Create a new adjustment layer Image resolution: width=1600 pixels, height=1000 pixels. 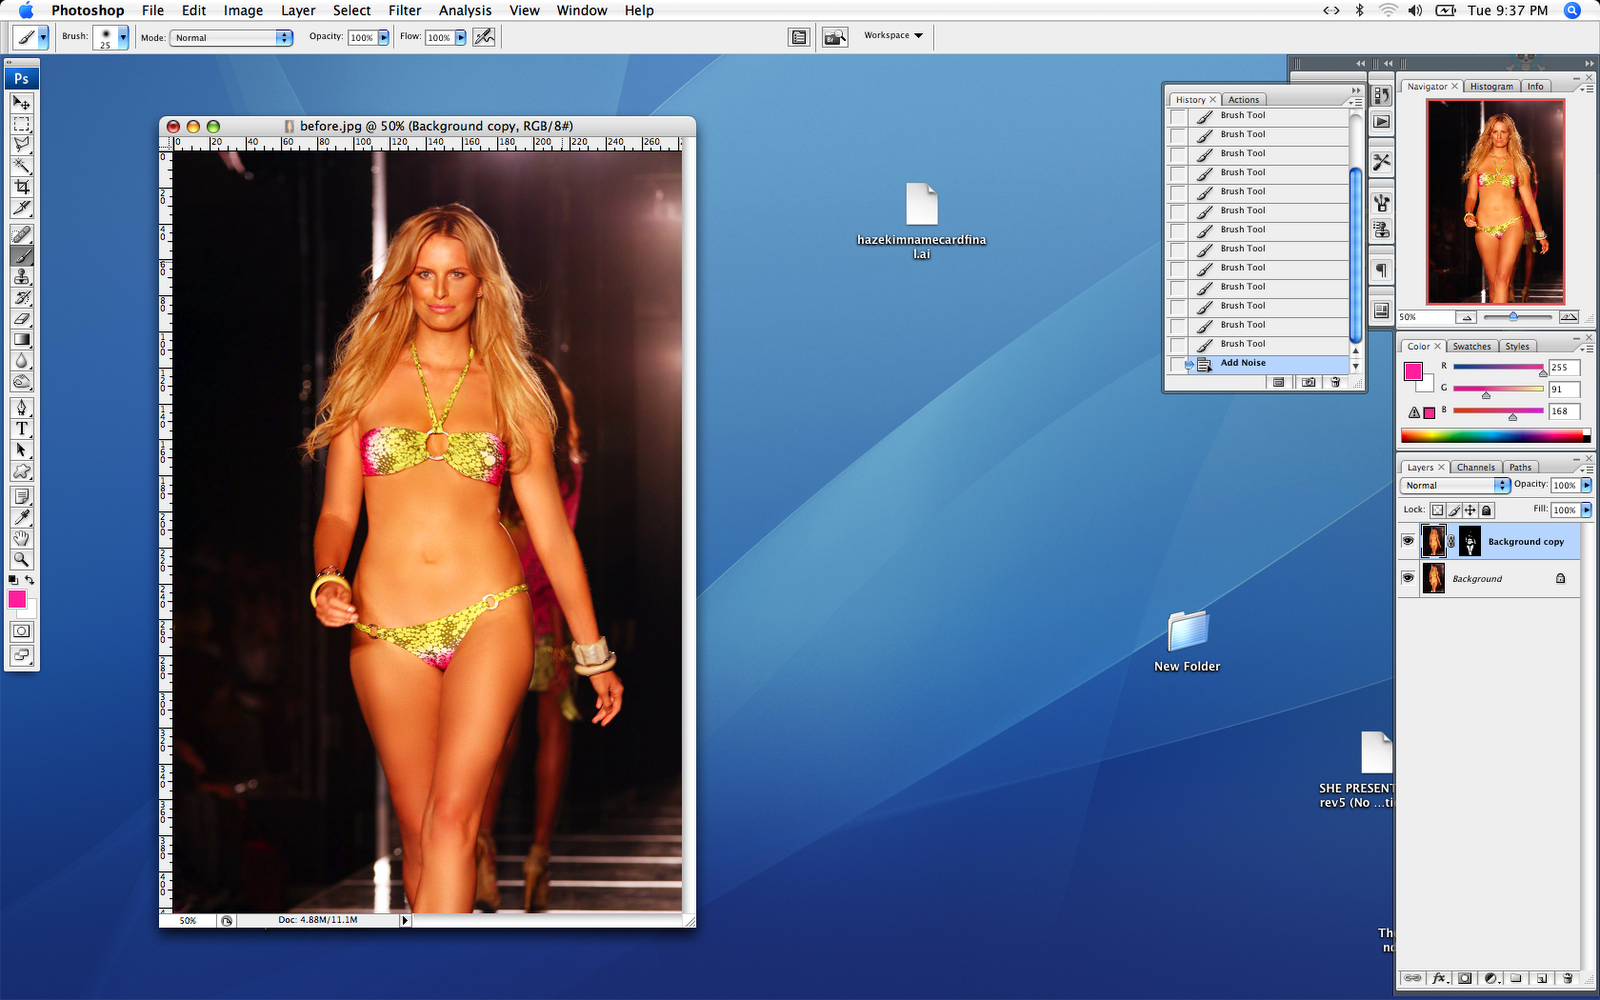pyautogui.click(x=1491, y=978)
